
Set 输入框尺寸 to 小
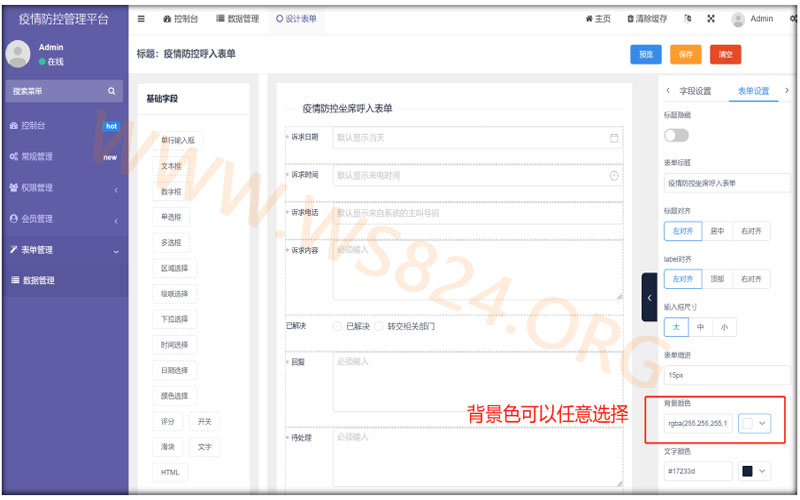coord(724,327)
